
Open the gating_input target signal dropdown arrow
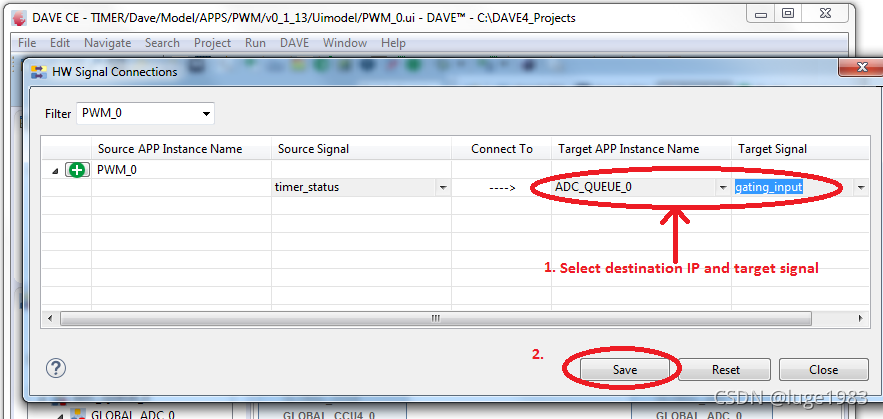(x=861, y=188)
